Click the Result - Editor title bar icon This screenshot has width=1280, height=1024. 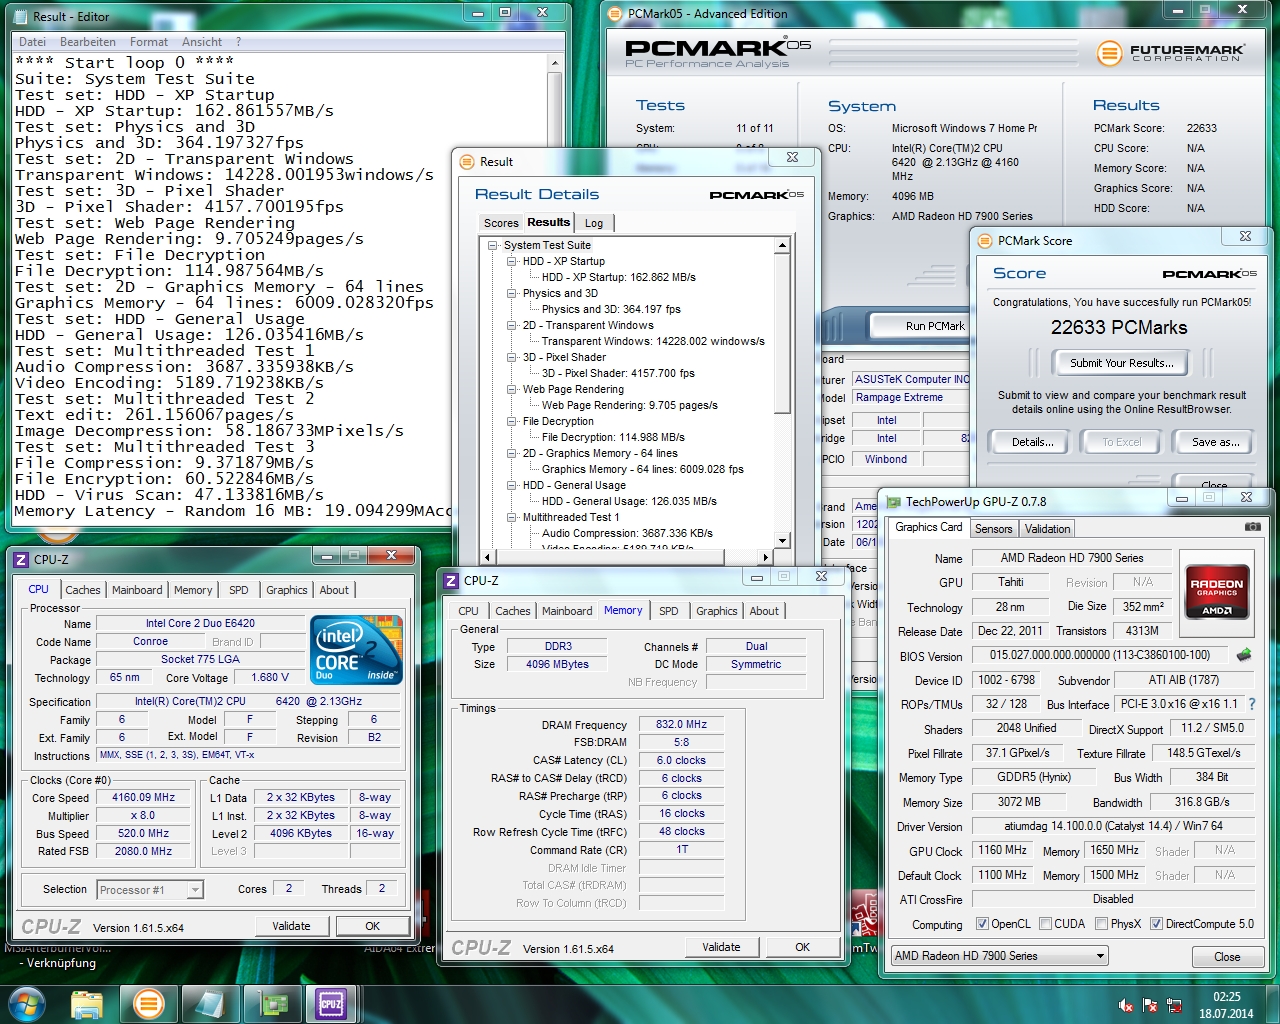(19, 16)
